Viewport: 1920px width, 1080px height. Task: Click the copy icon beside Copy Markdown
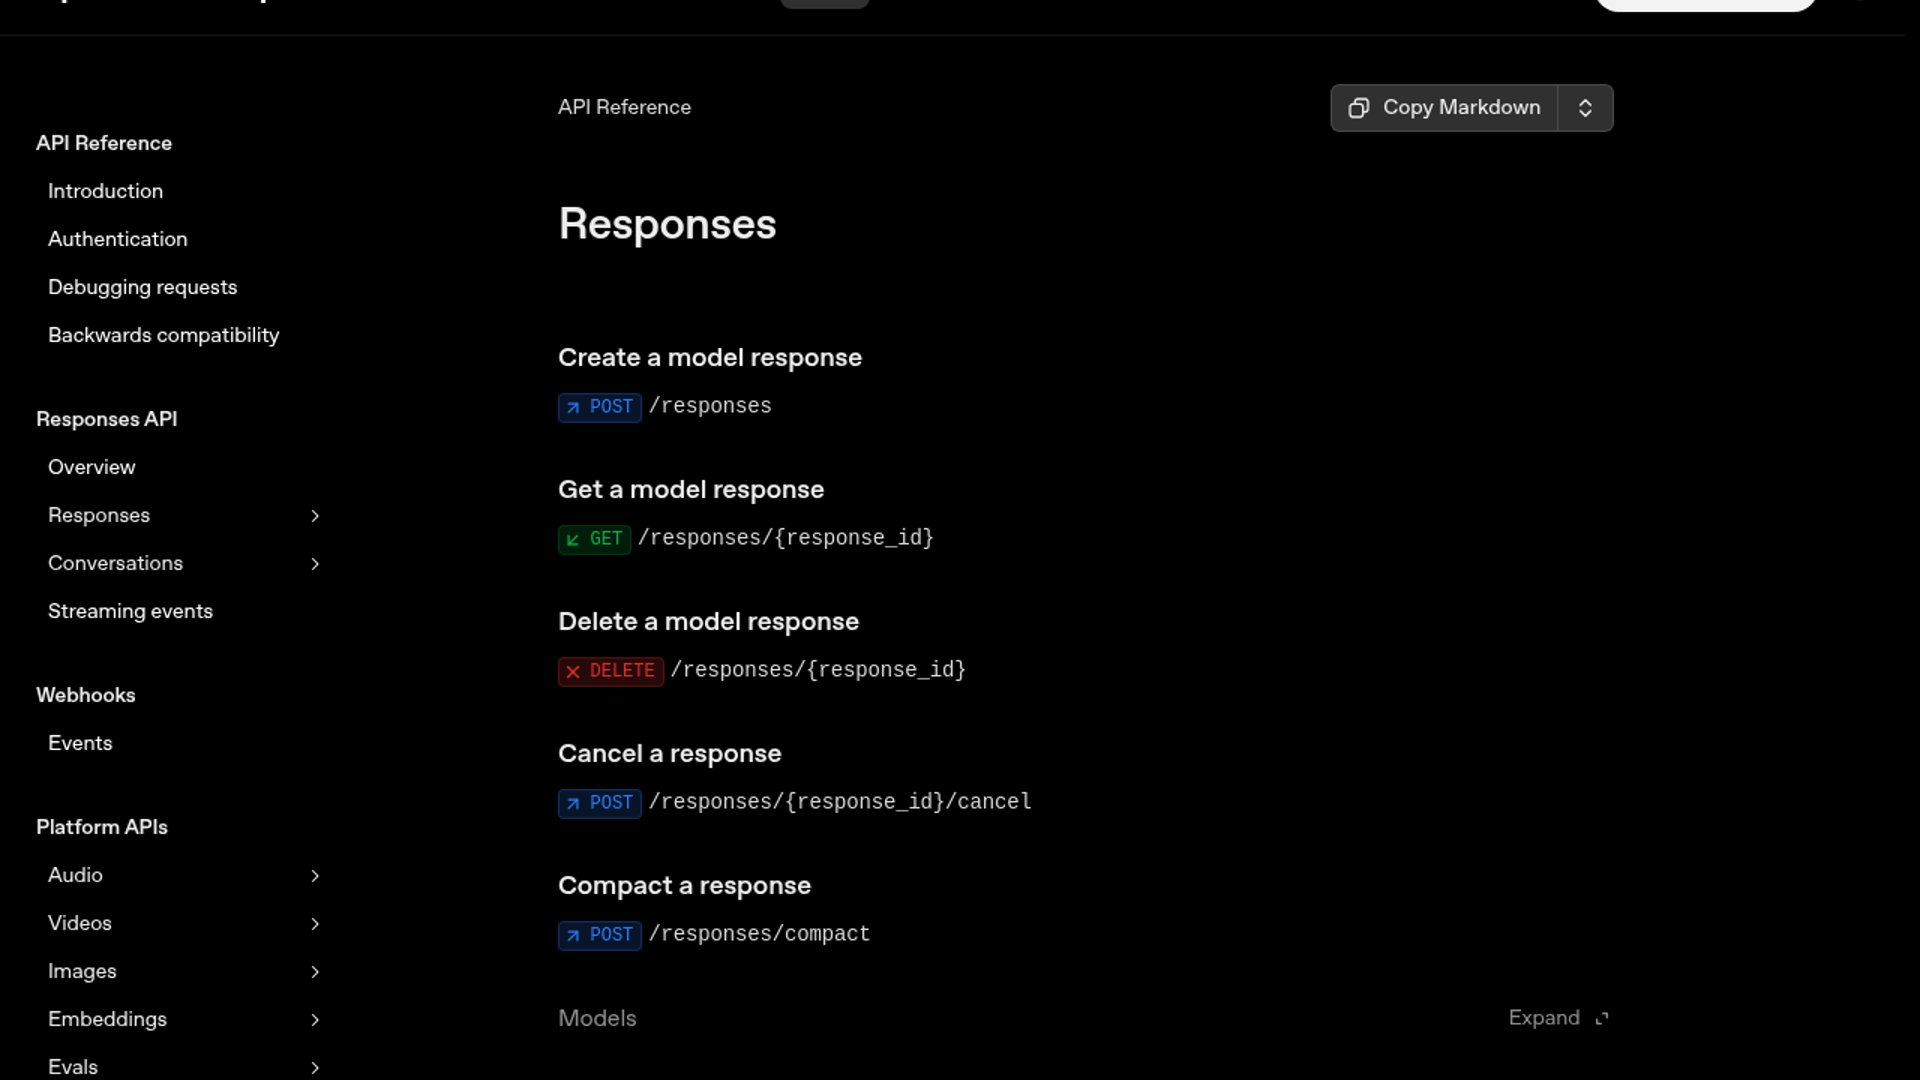[x=1358, y=108]
